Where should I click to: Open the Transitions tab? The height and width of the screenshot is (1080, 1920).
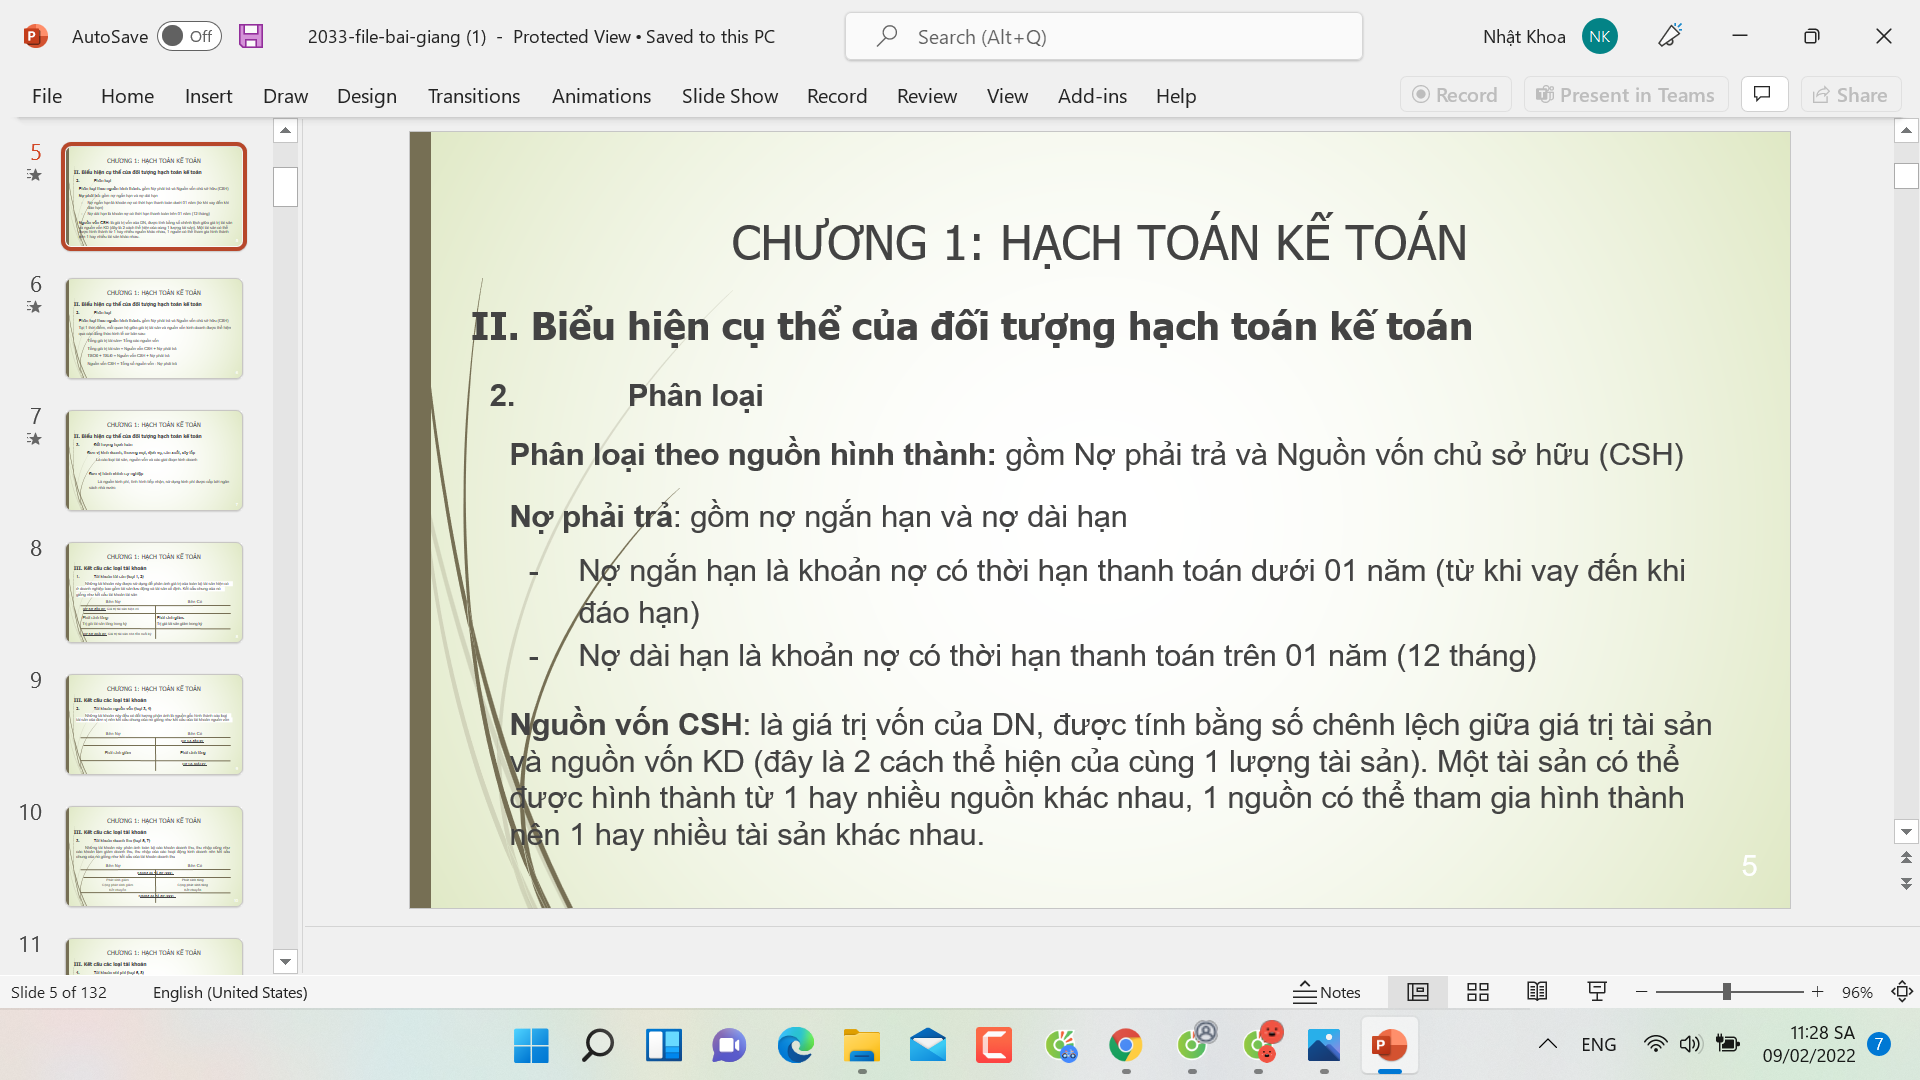[x=473, y=96]
